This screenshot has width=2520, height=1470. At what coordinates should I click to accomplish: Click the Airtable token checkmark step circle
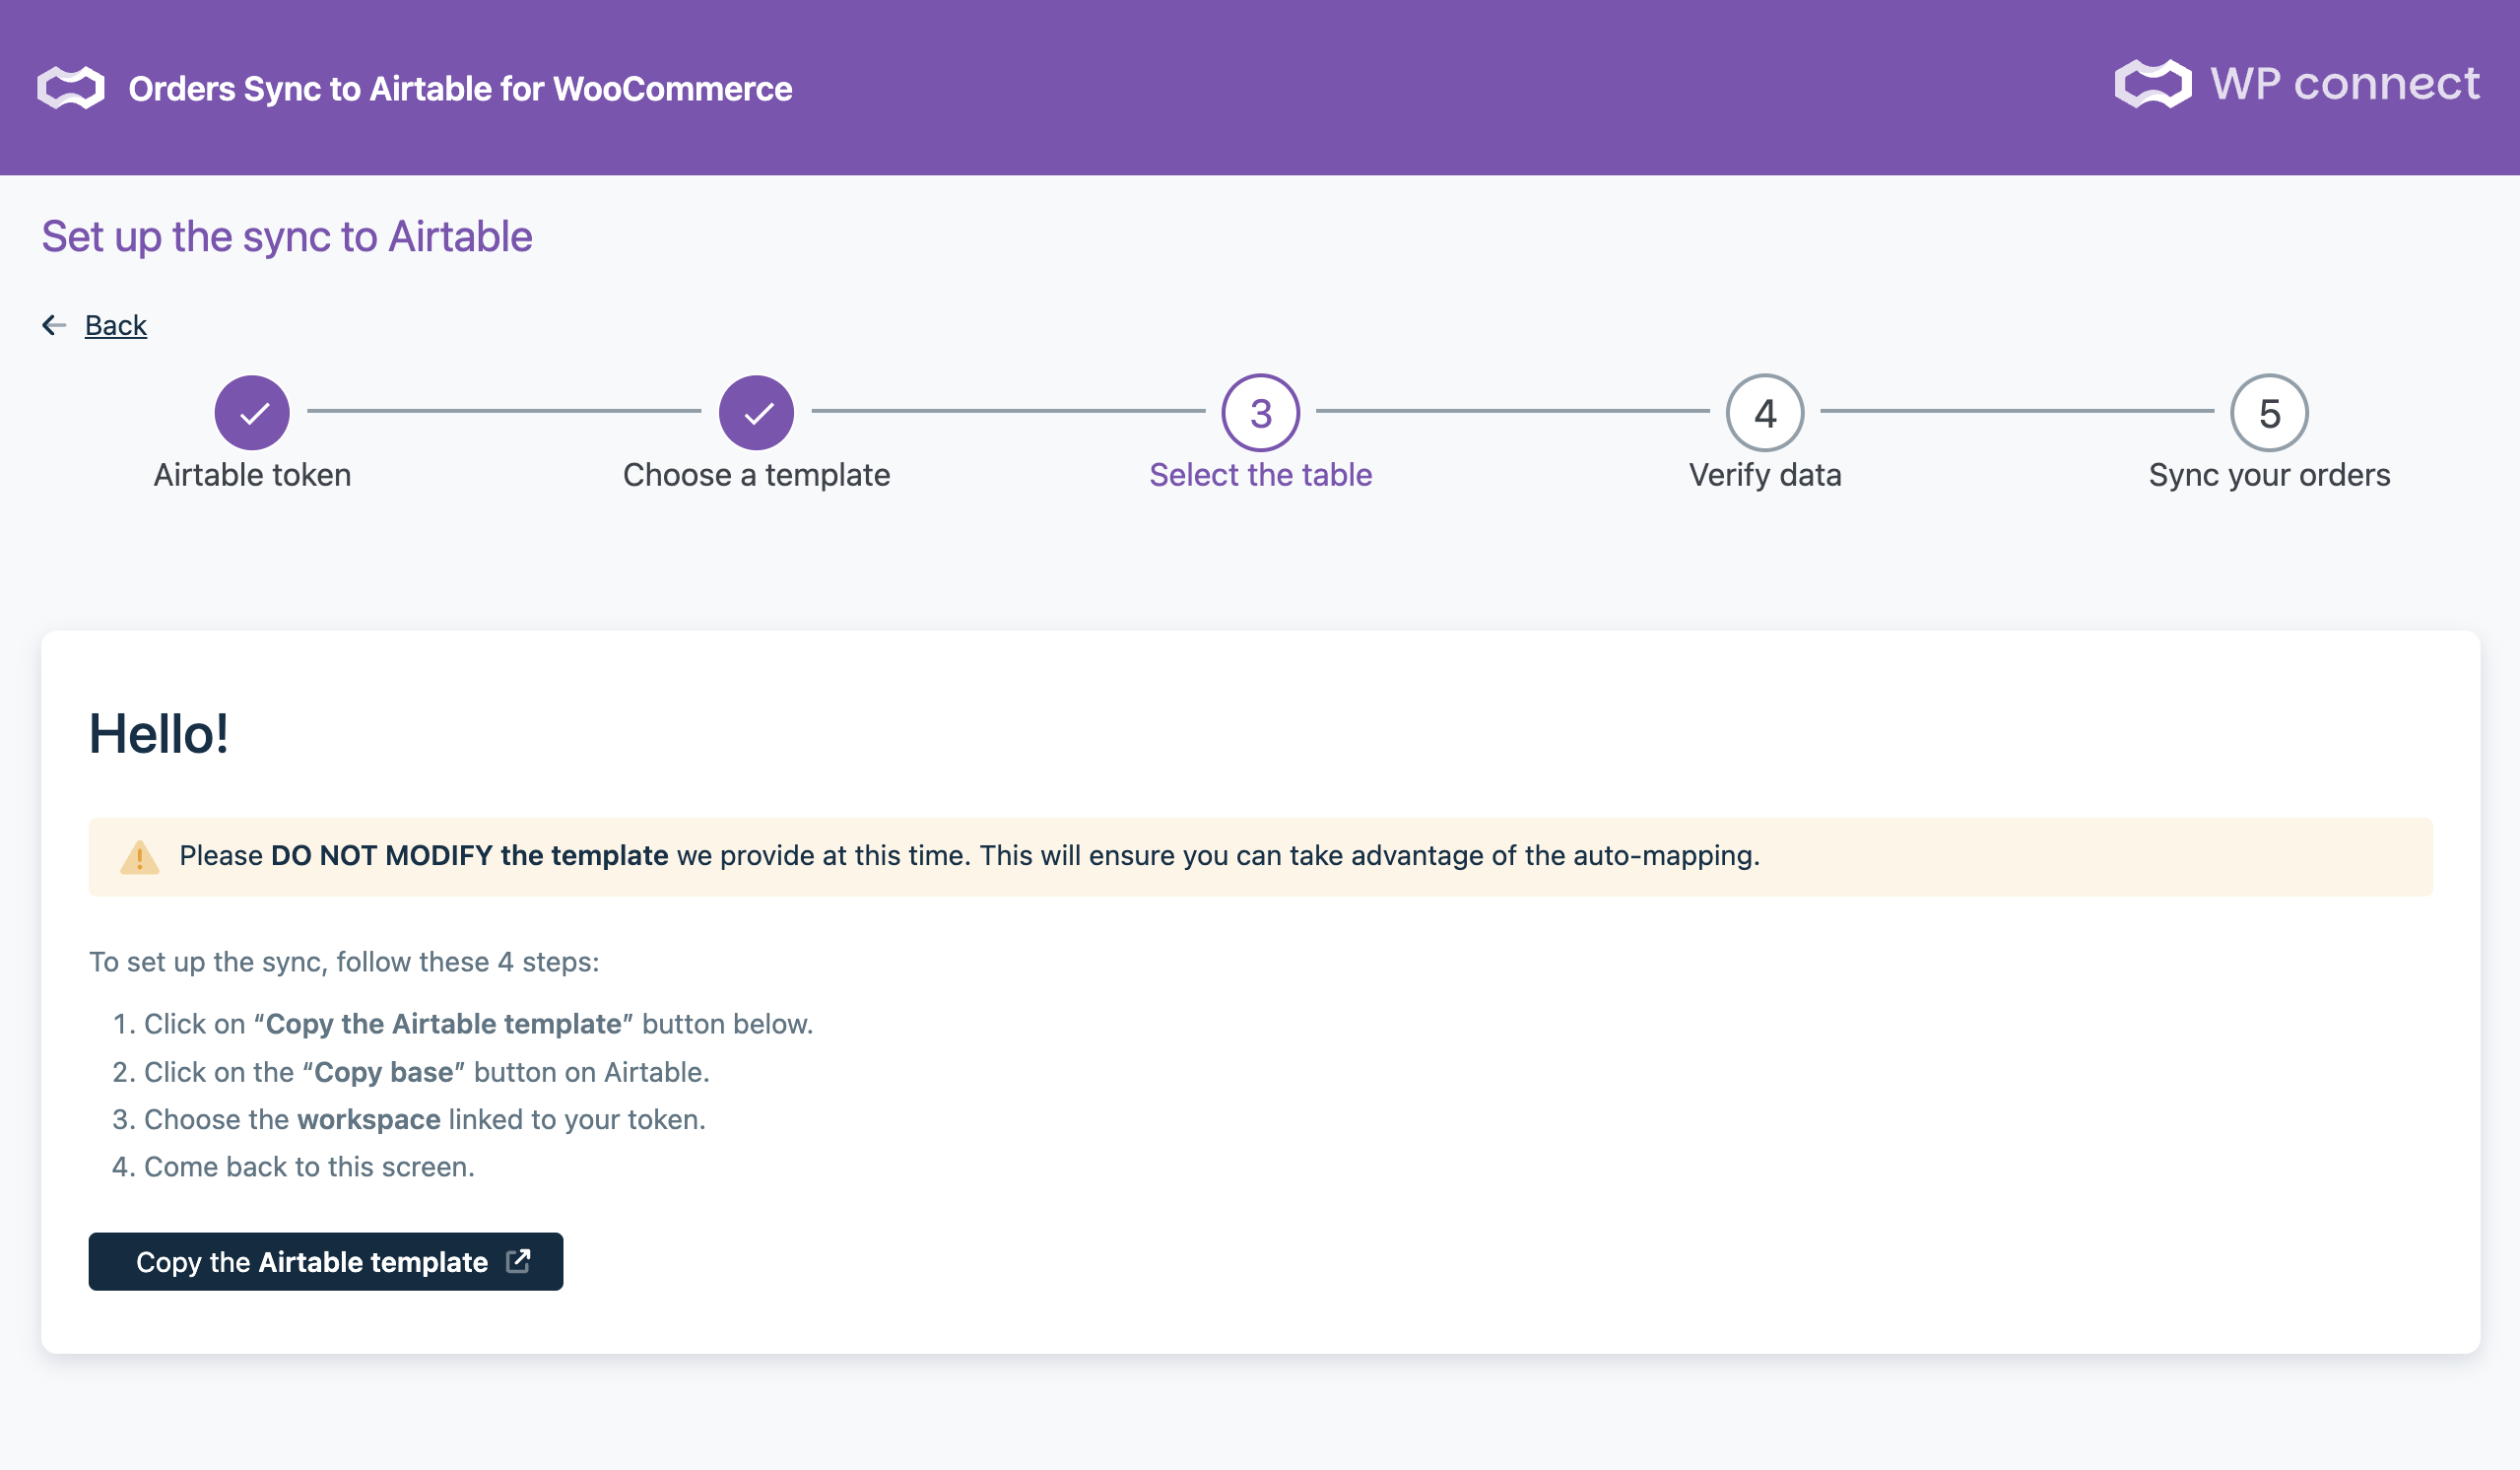pyautogui.click(x=252, y=413)
